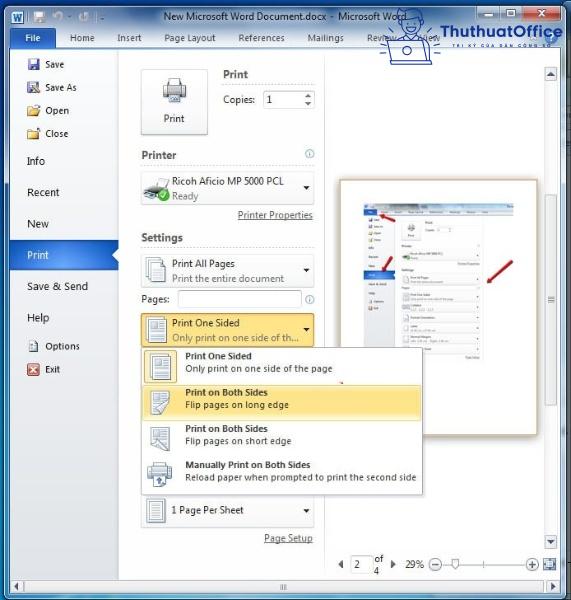Open Page Setup link

click(288, 538)
